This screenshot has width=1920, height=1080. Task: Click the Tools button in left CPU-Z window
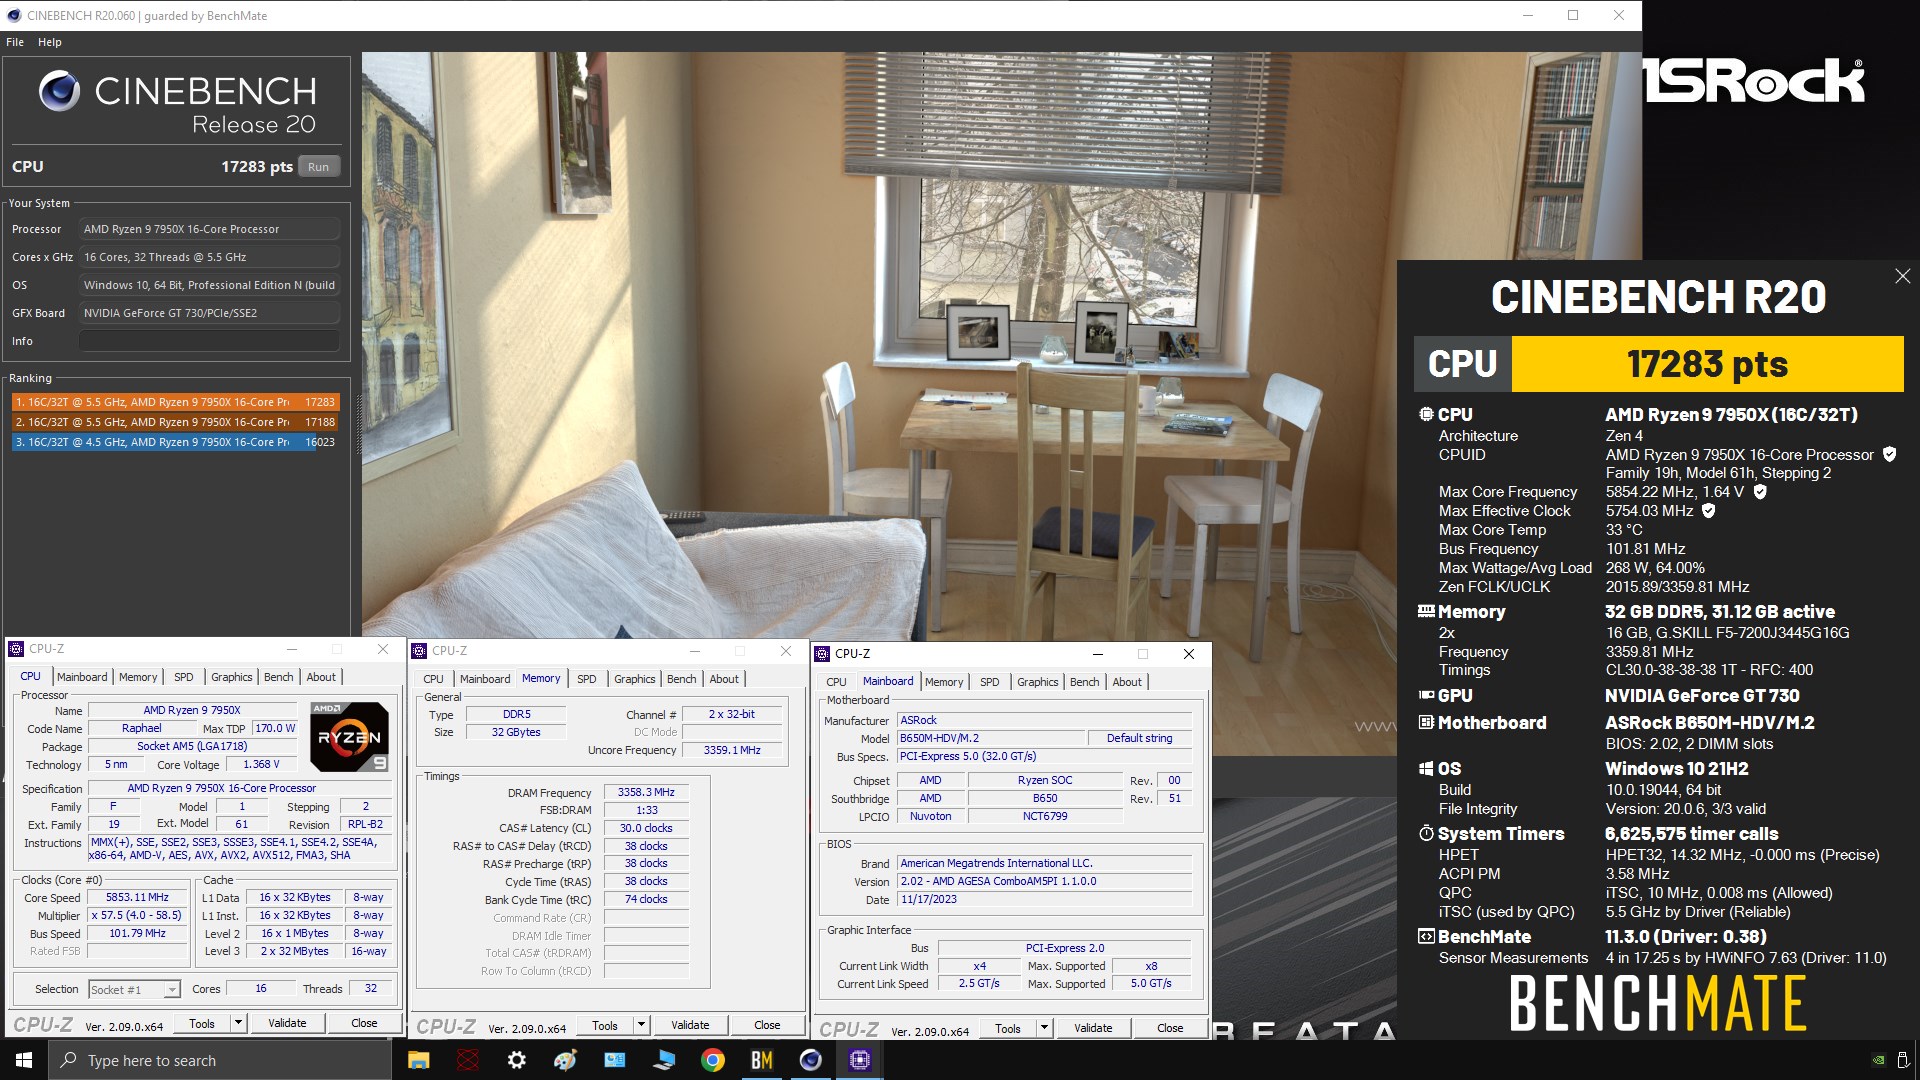point(202,1023)
